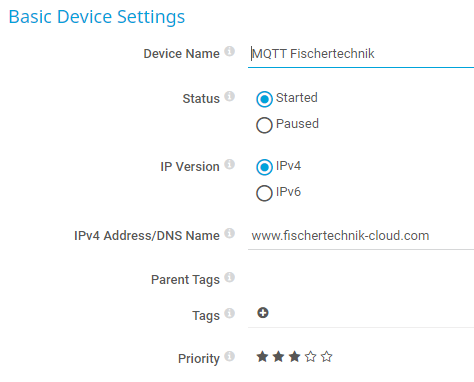Click IP Version info icon
The image size is (474, 382).
pos(229,164)
